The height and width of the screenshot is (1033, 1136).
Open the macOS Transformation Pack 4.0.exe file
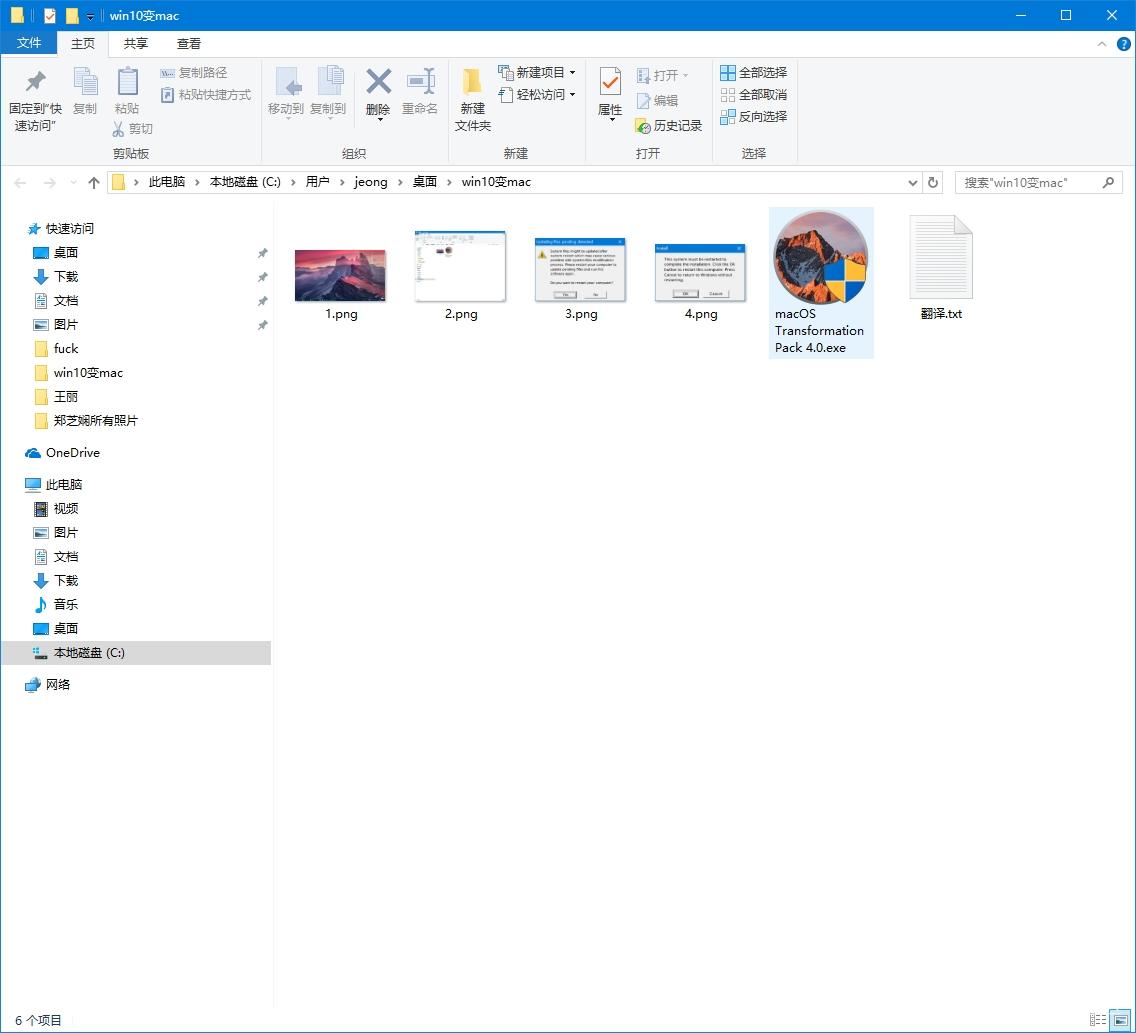(x=820, y=258)
